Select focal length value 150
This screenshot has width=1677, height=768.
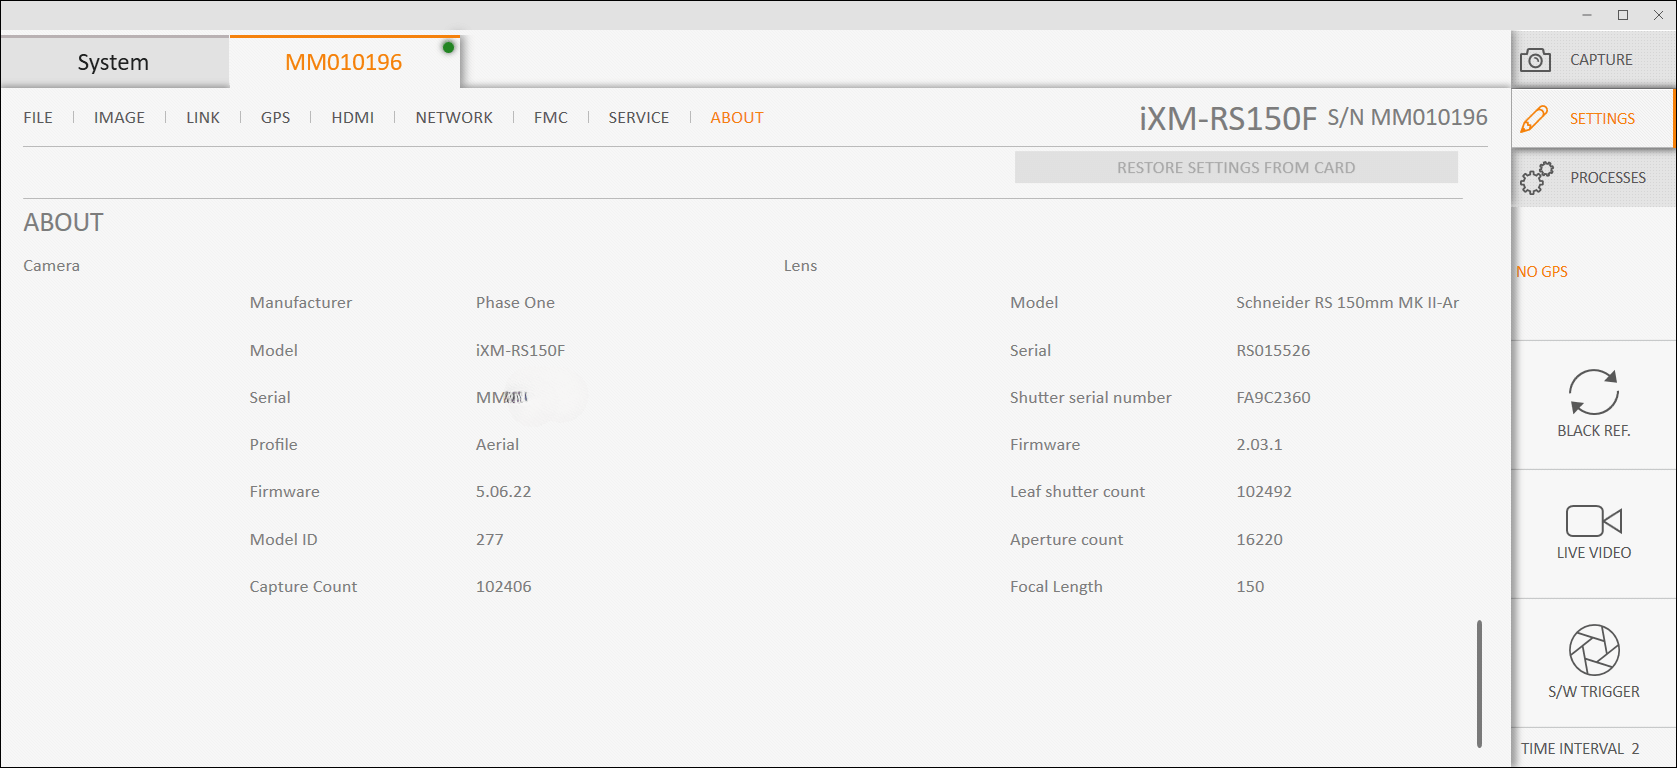[x=1250, y=586]
